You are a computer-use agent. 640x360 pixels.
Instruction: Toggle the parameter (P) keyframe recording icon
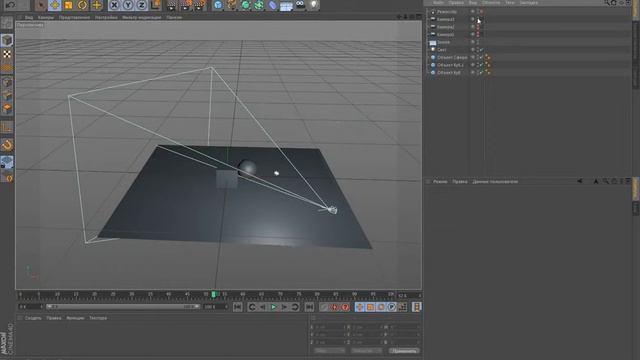point(391,307)
